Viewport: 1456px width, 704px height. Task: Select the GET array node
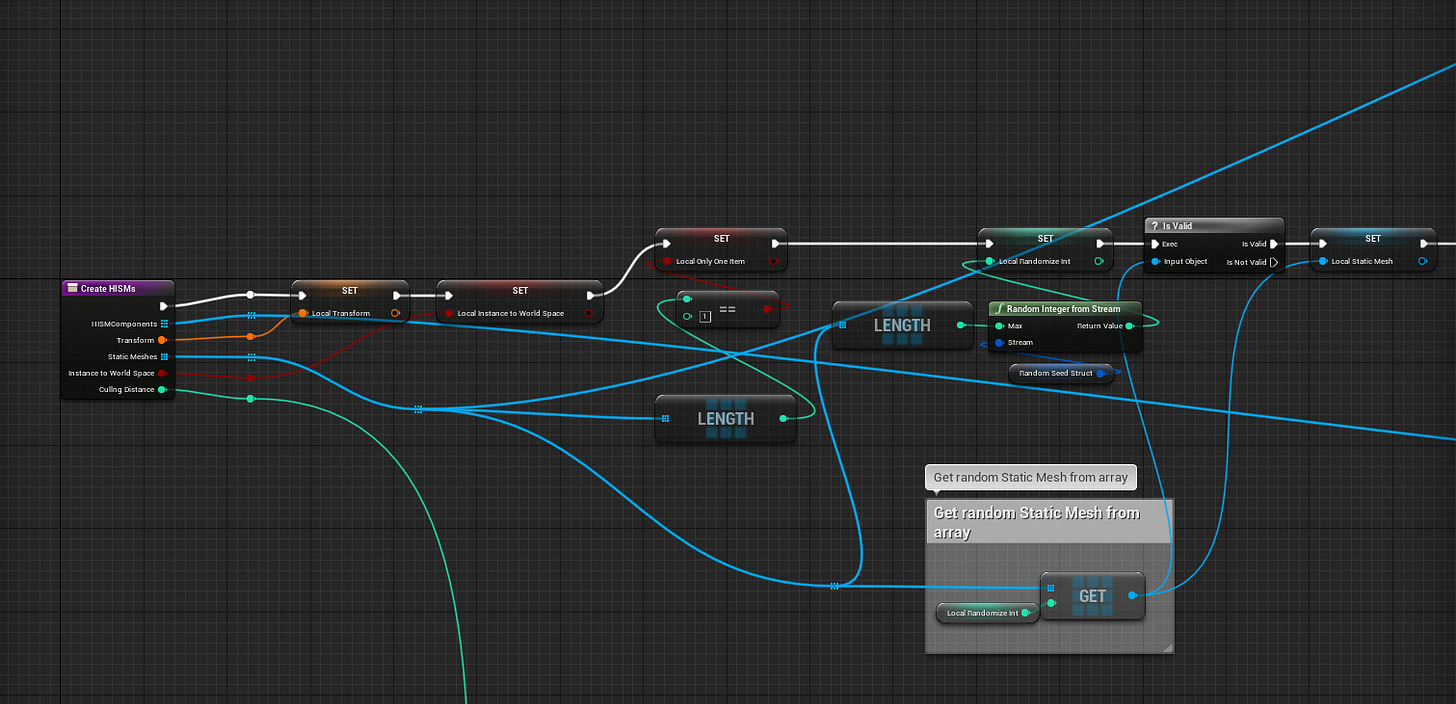(1093, 596)
